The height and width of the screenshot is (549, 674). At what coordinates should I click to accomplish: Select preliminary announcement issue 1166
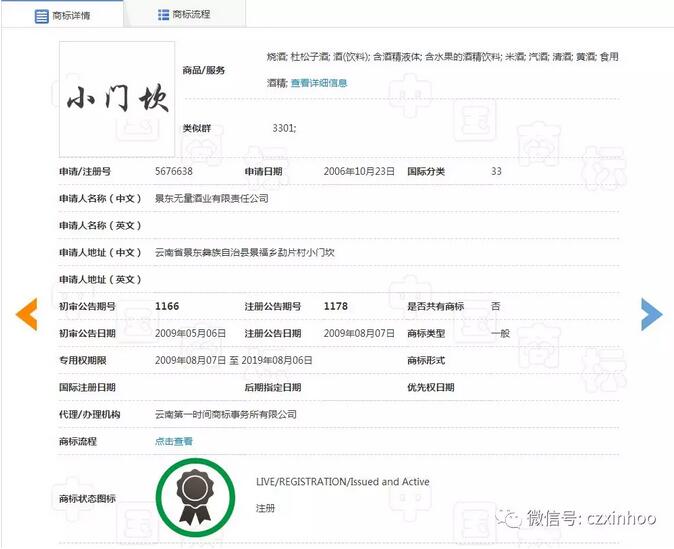tap(167, 306)
